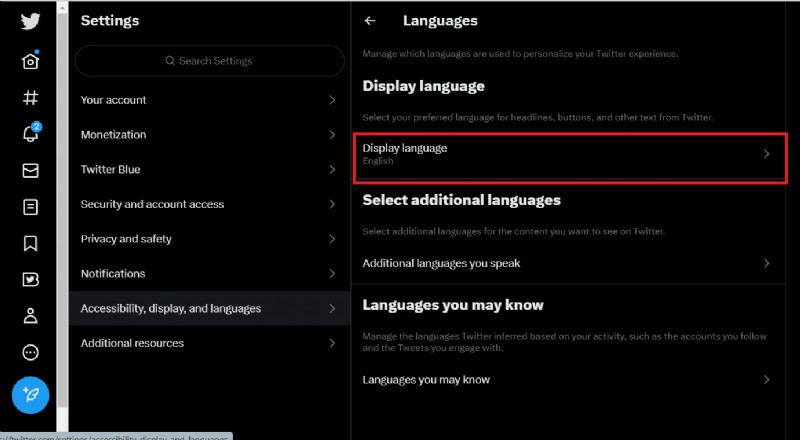Click the Languages page title

440,21
